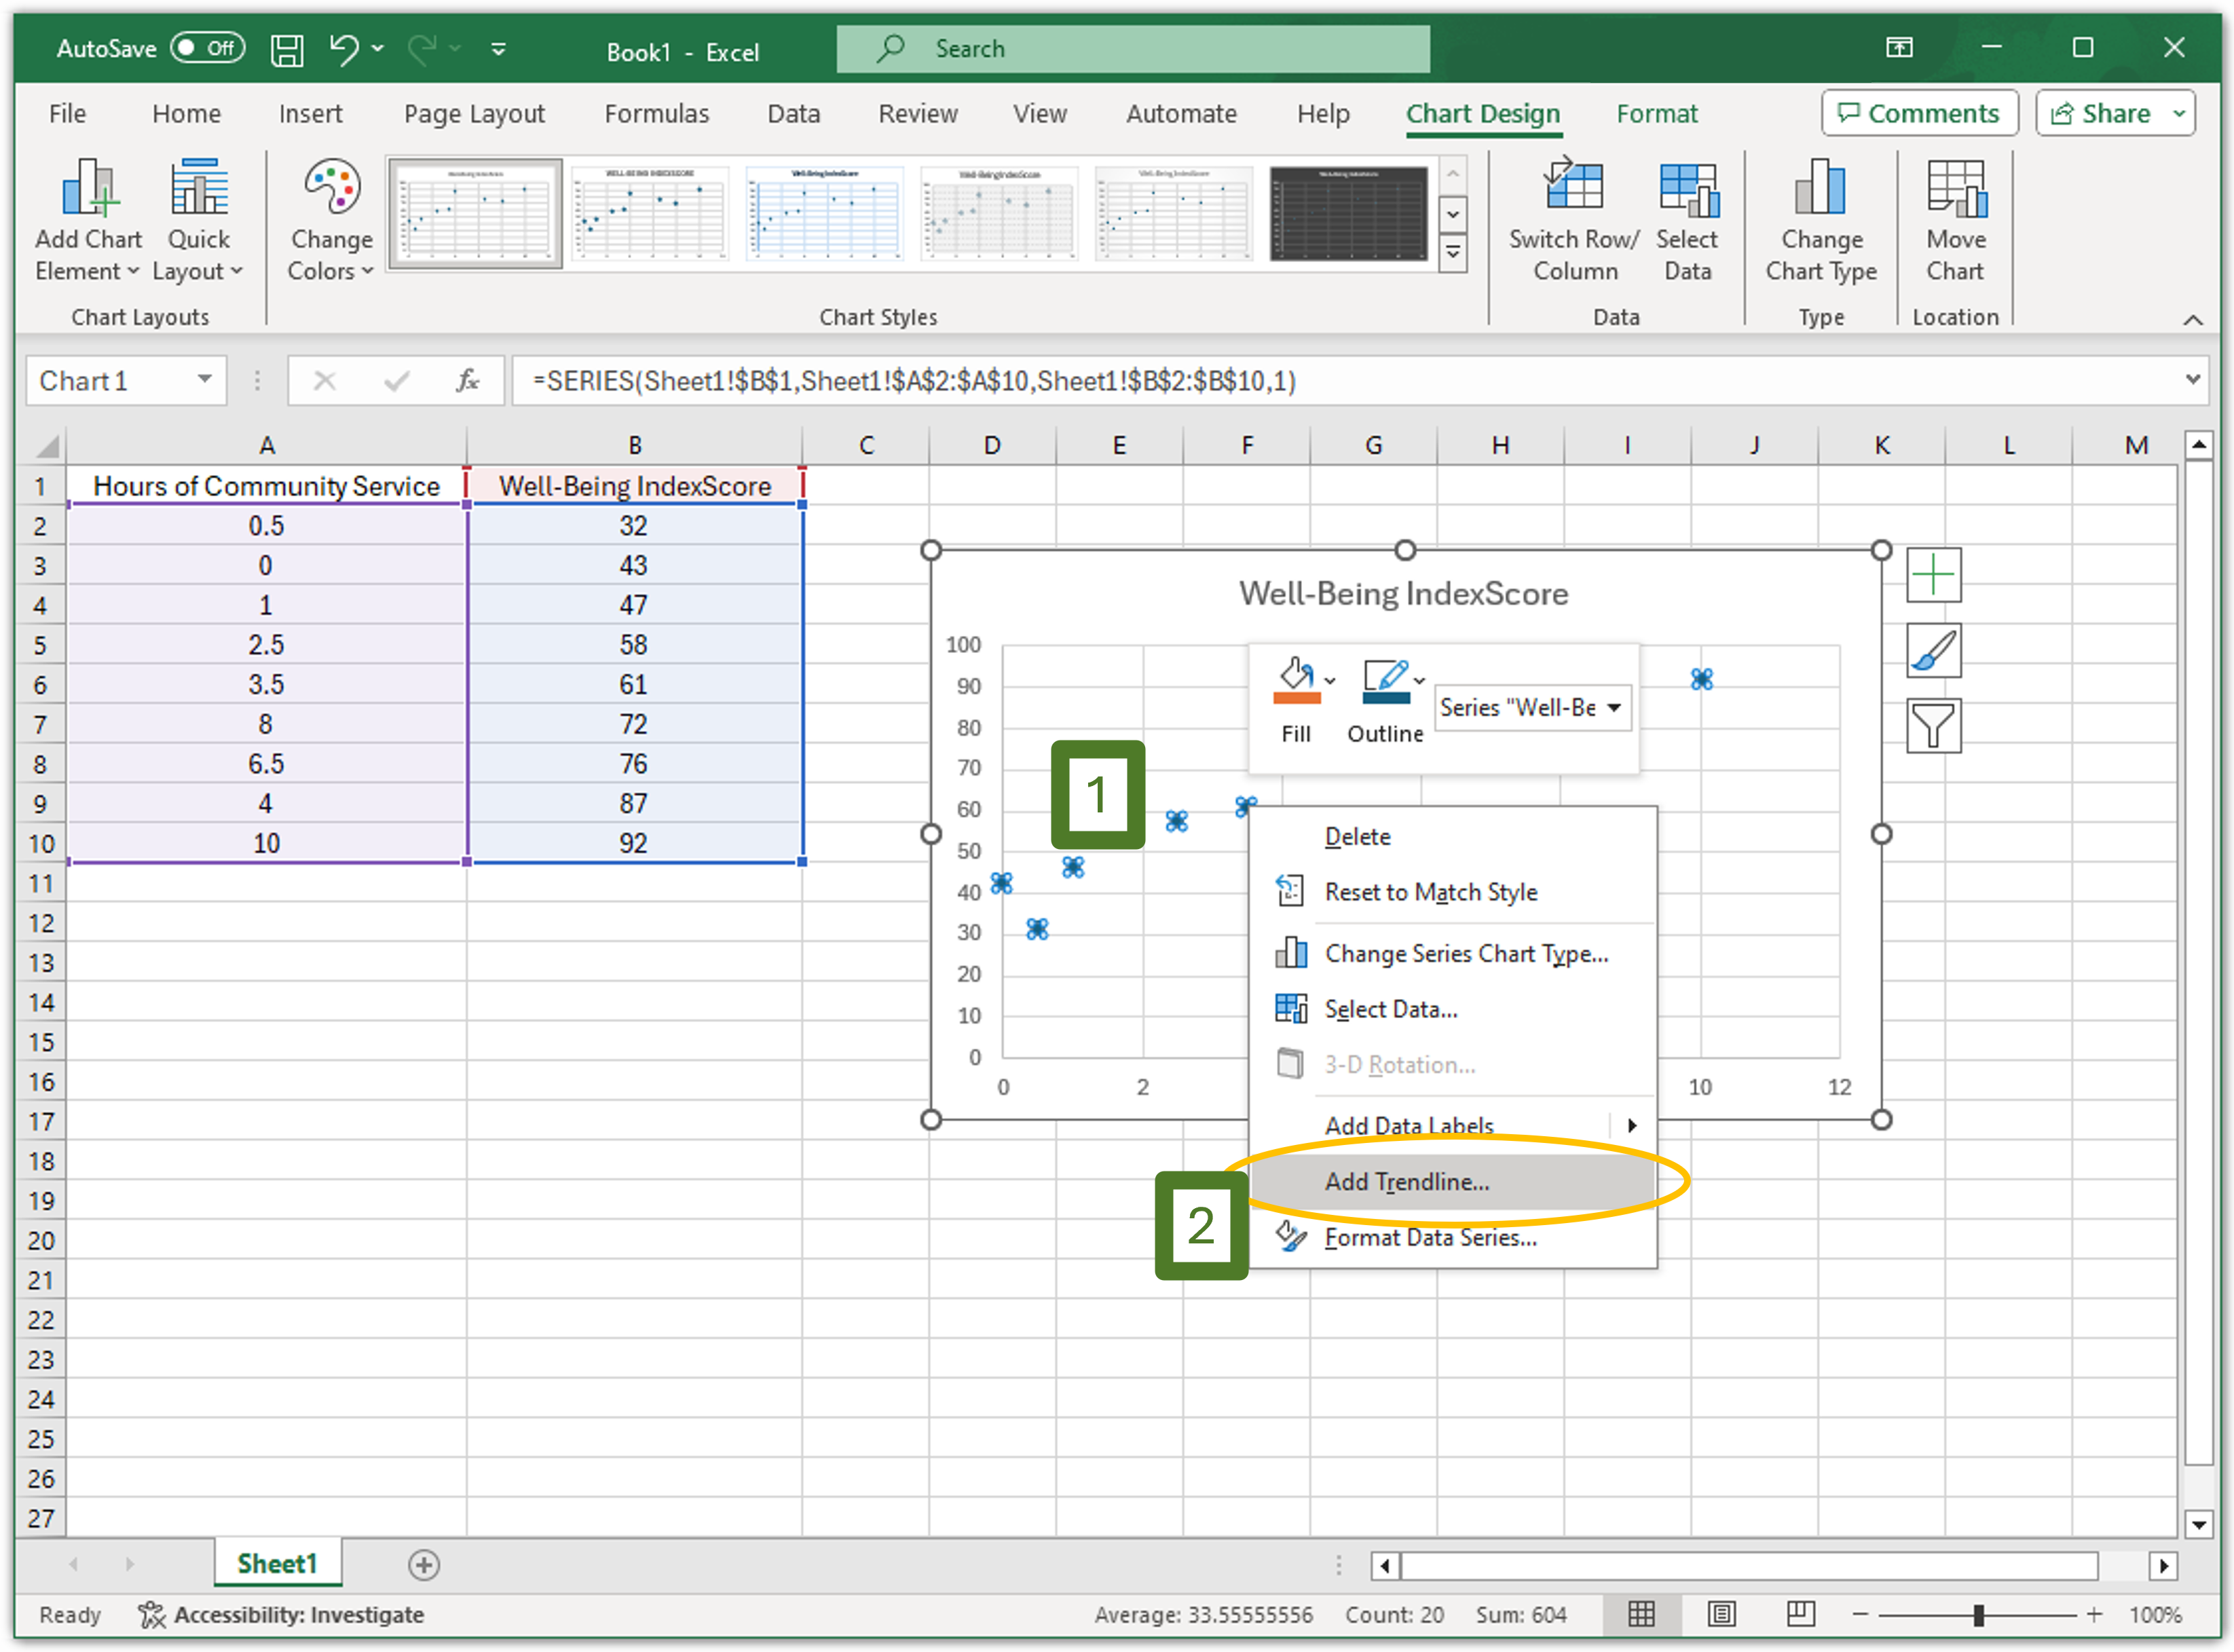
Task: Choose Add Trendline from context menu
Action: pos(1407,1181)
